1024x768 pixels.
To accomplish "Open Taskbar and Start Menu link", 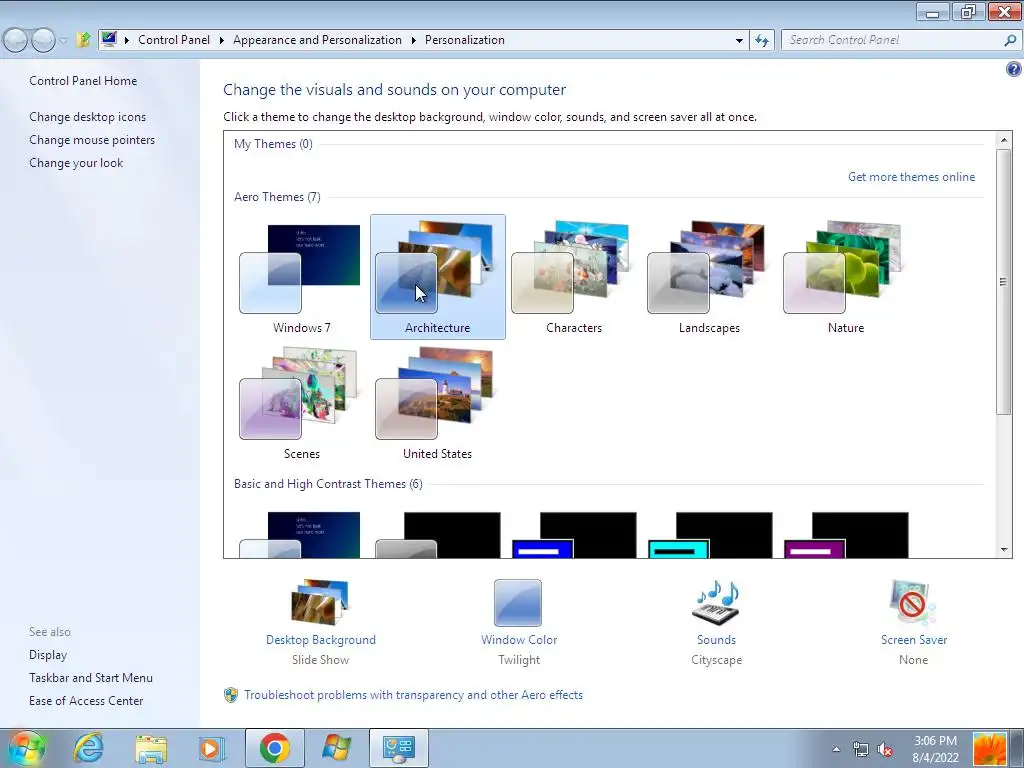I will point(91,678).
